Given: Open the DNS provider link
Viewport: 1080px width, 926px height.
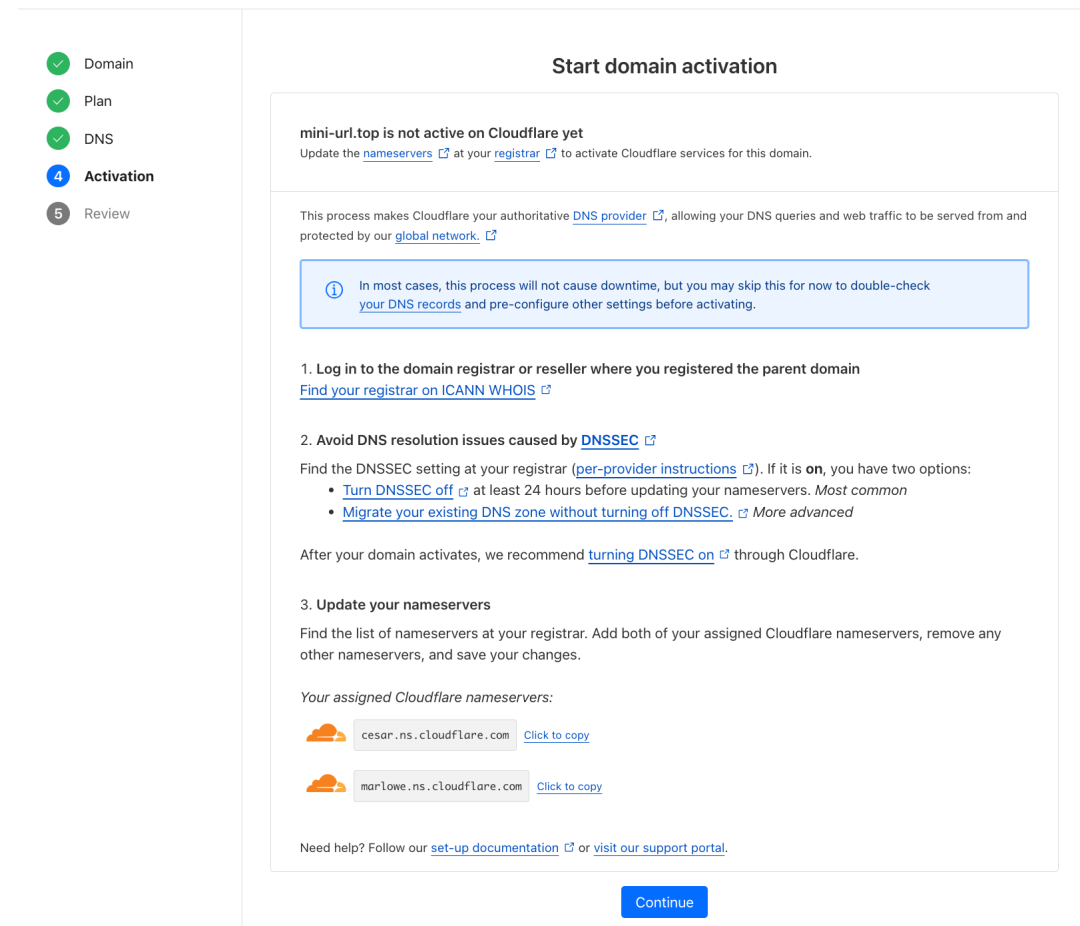Looking at the screenshot, I should click(x=610, y=216).
